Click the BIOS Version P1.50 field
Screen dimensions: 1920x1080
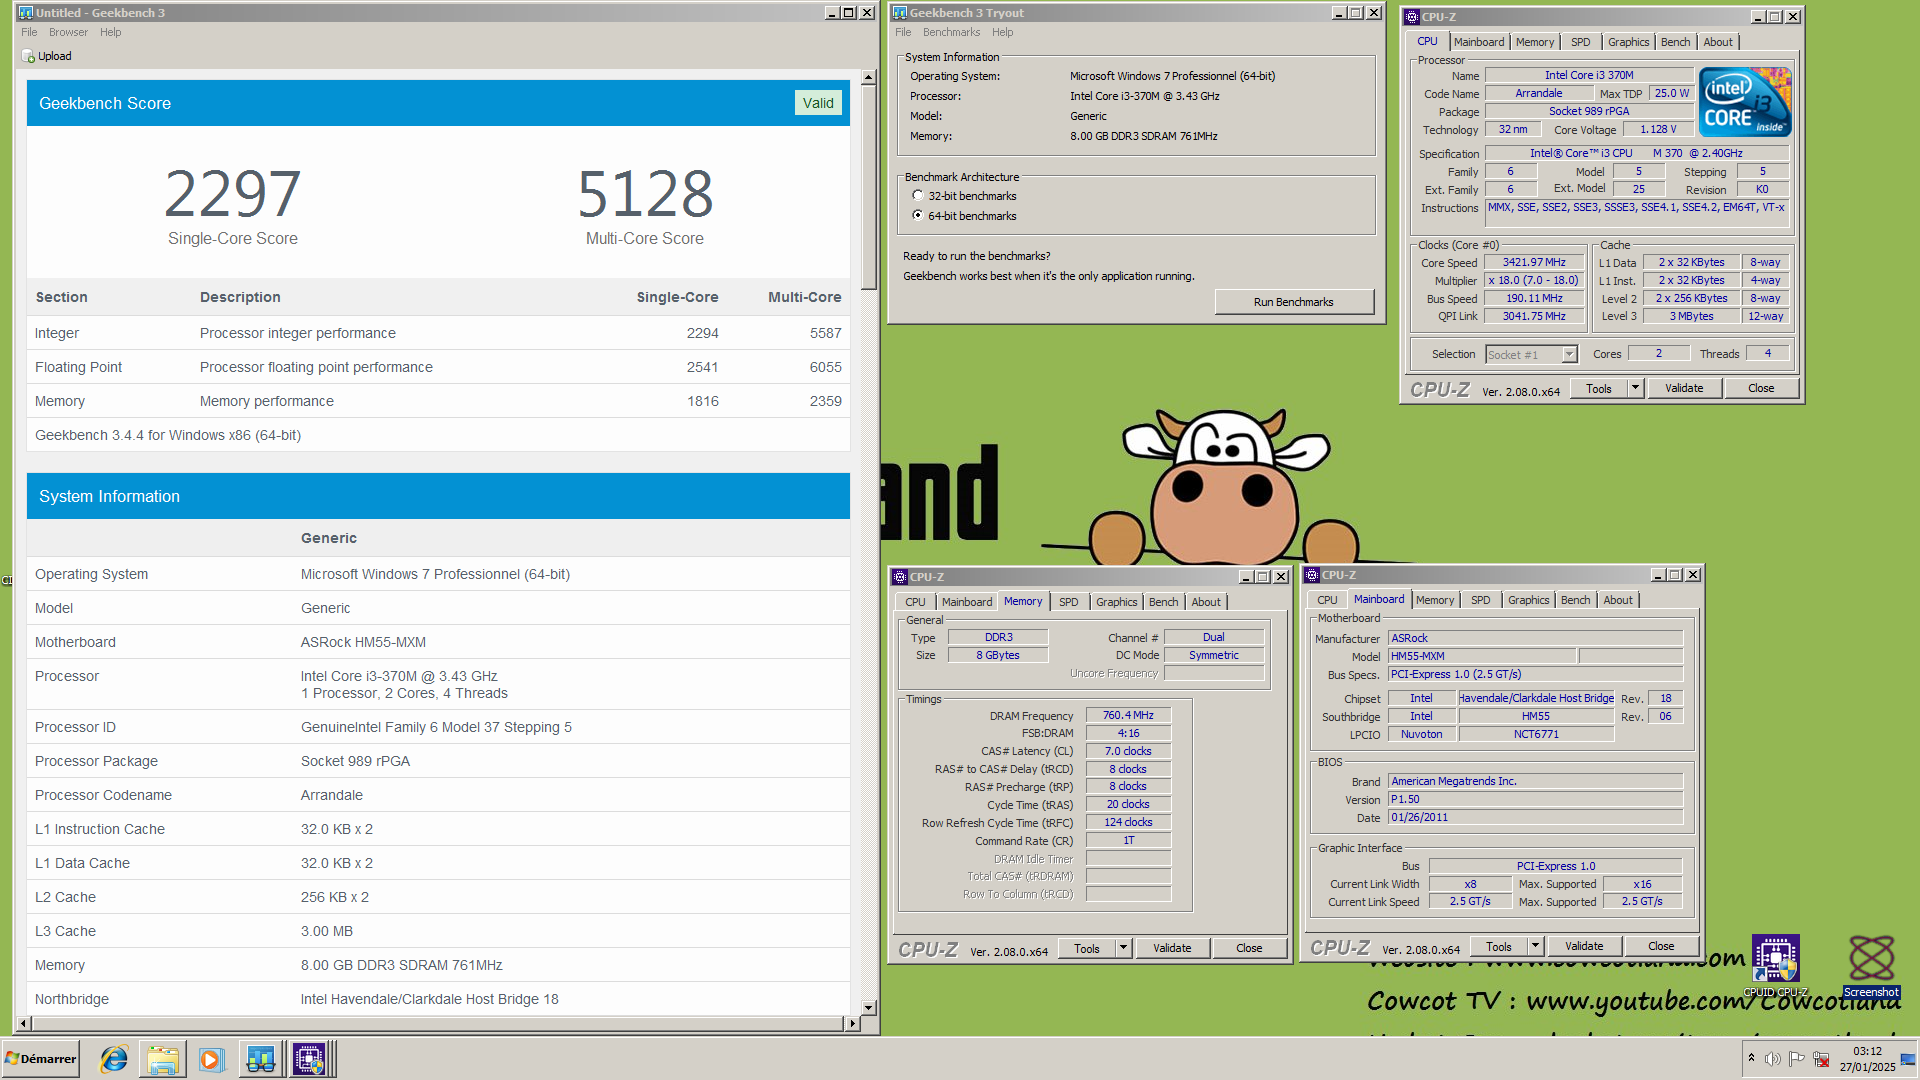point(1535,799)
